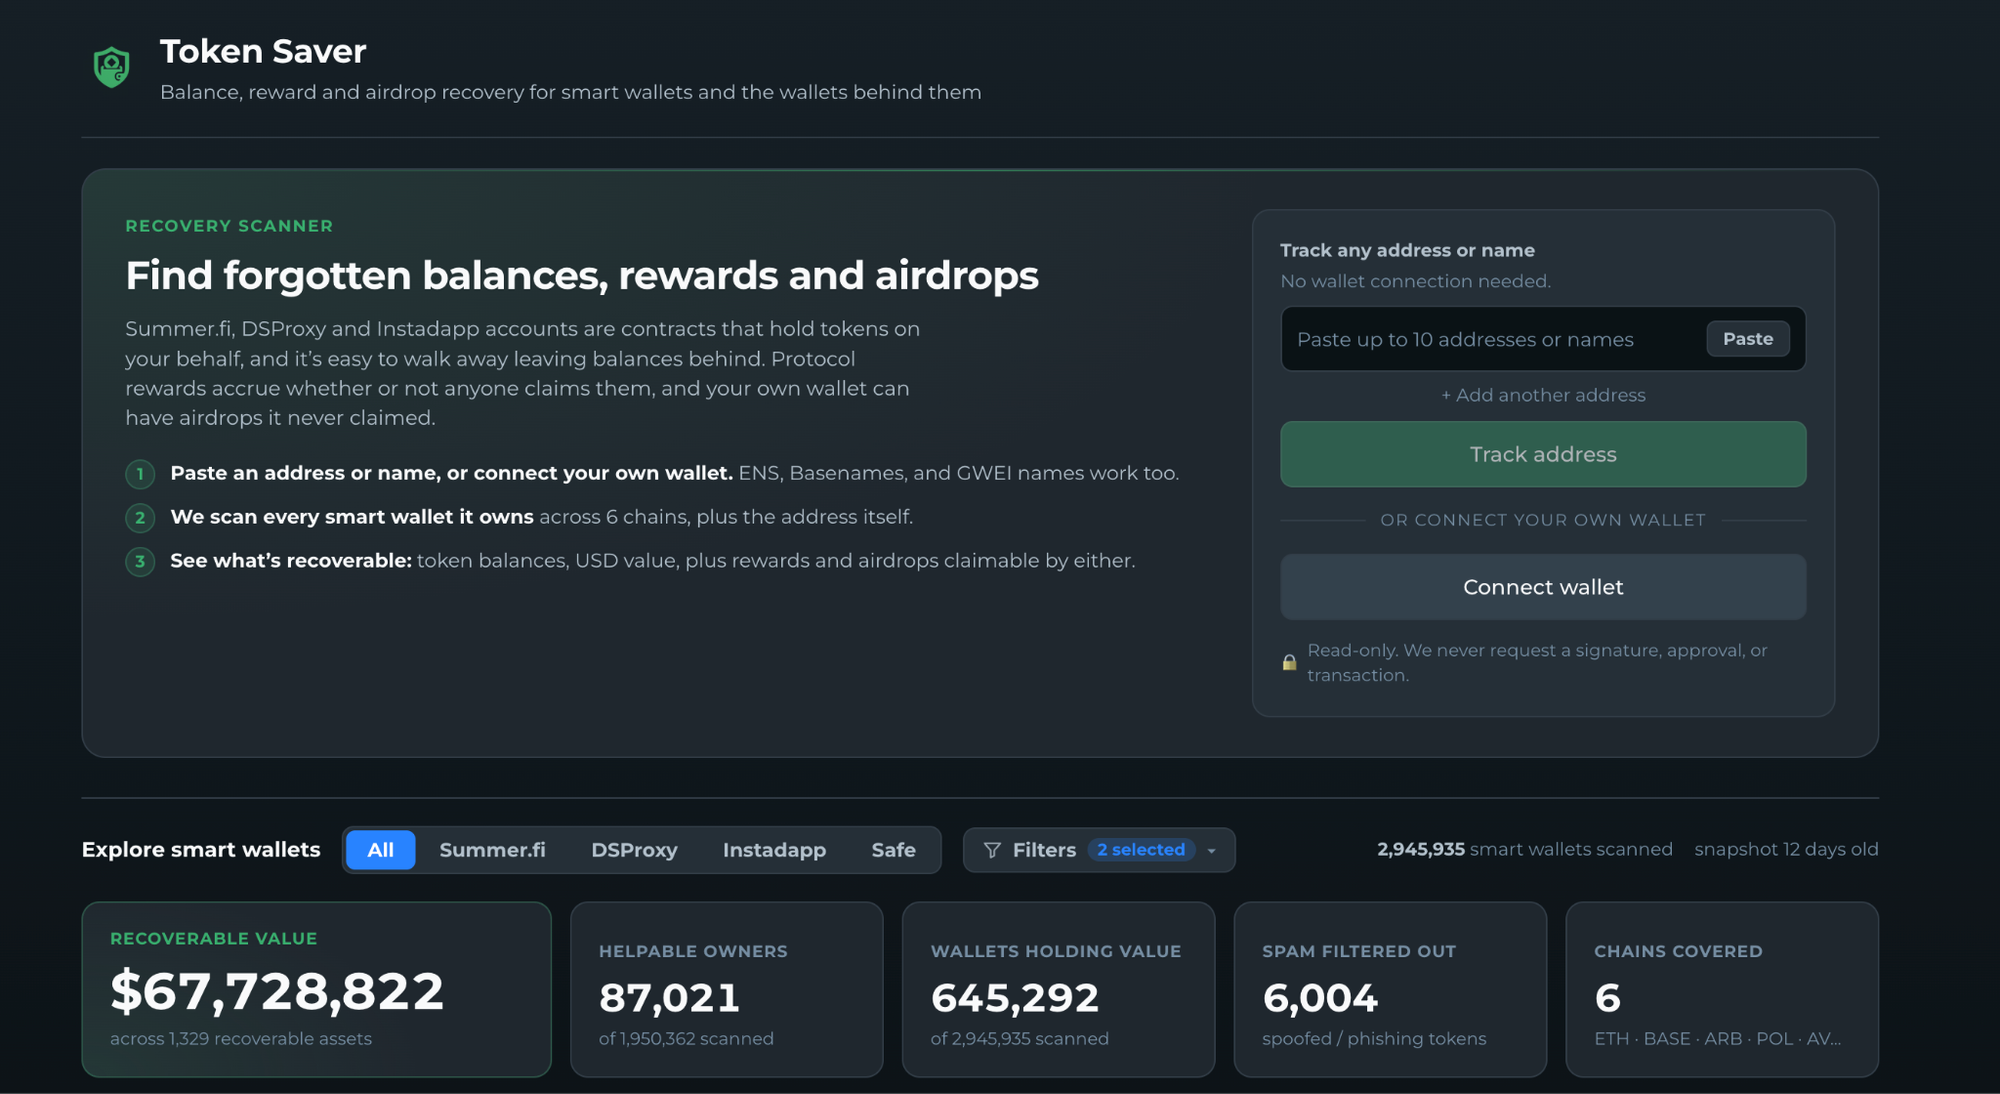Click the Wallets Holding Value 645,292 figure
2000x1094 pixels.
1015,997
